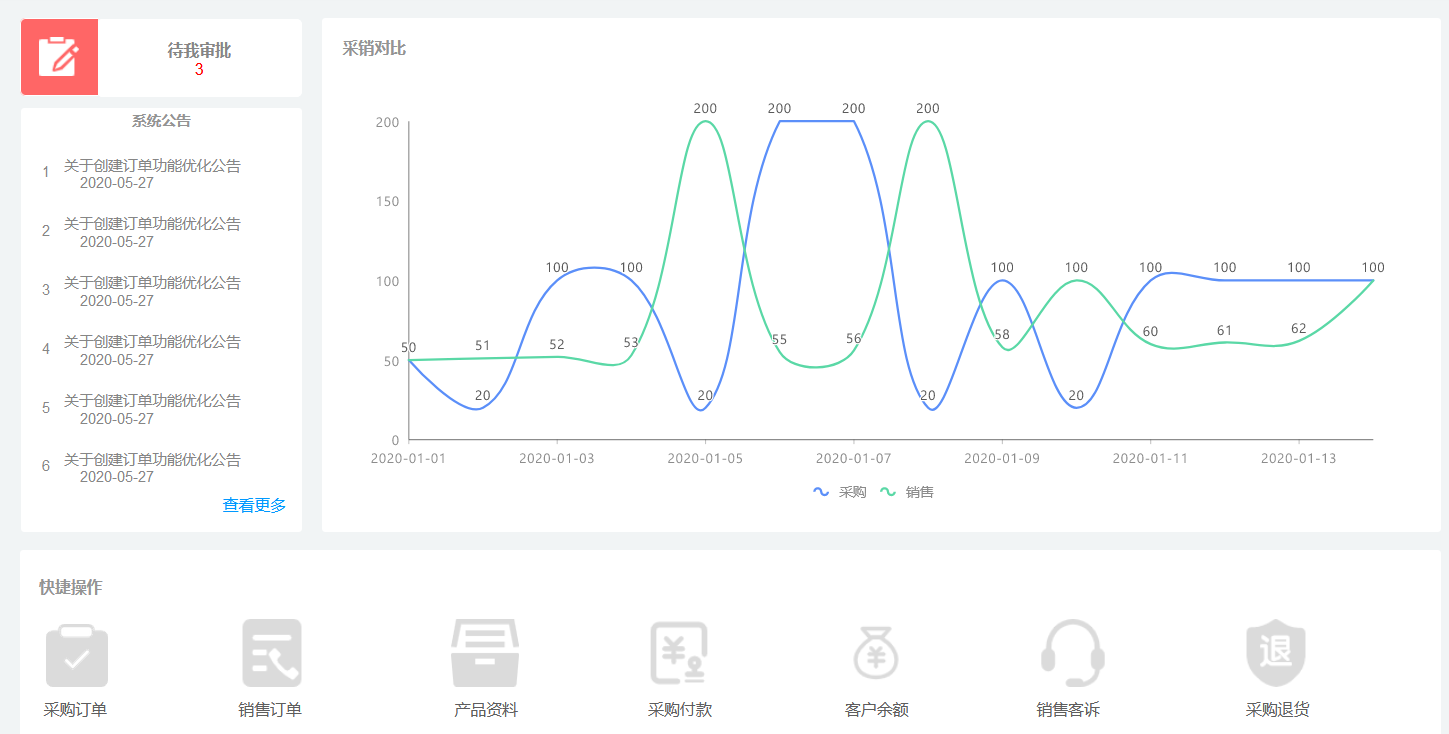This screenshot has height=734, width=1449.
Task: Open the 采购订单 shortcut icon
Action: pyautogui.click(x=77, y=655)
